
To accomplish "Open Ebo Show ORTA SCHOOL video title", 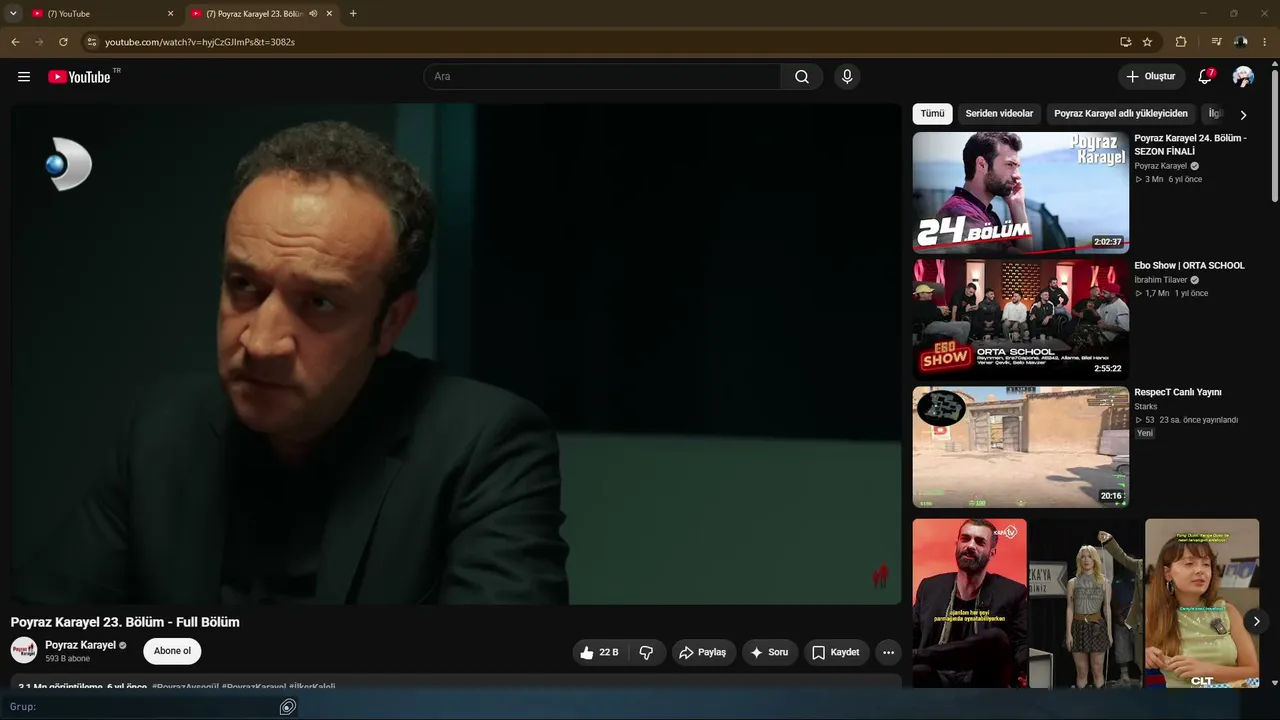I will [1189, 266].
